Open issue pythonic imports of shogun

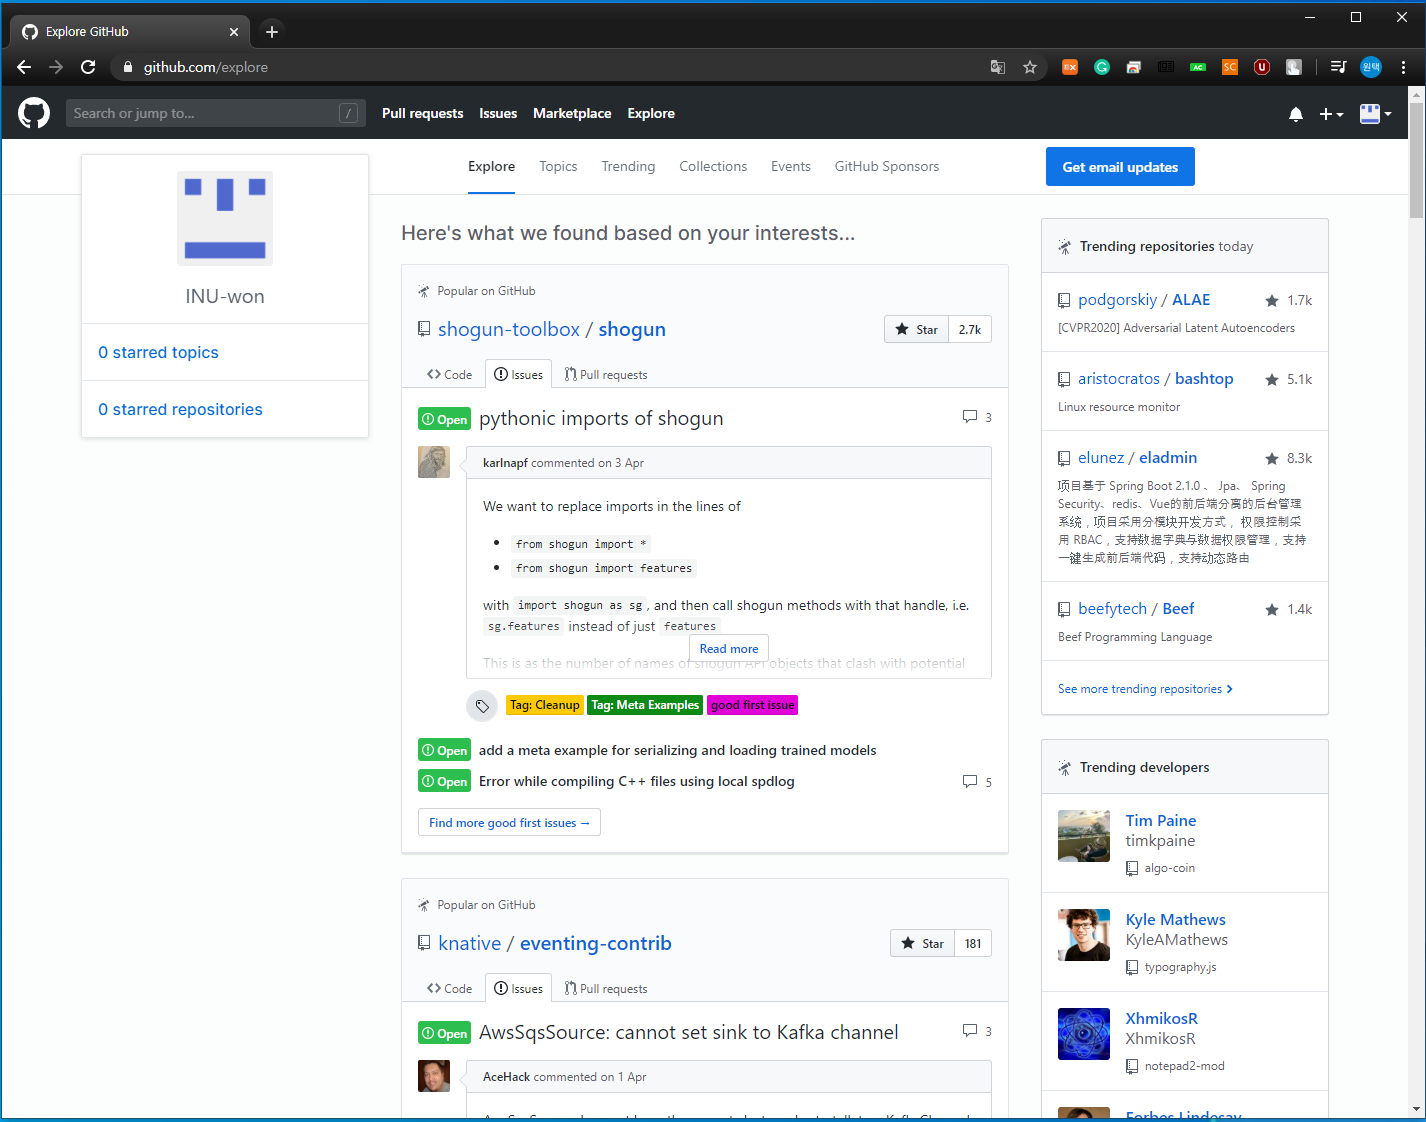pos(601,418)
